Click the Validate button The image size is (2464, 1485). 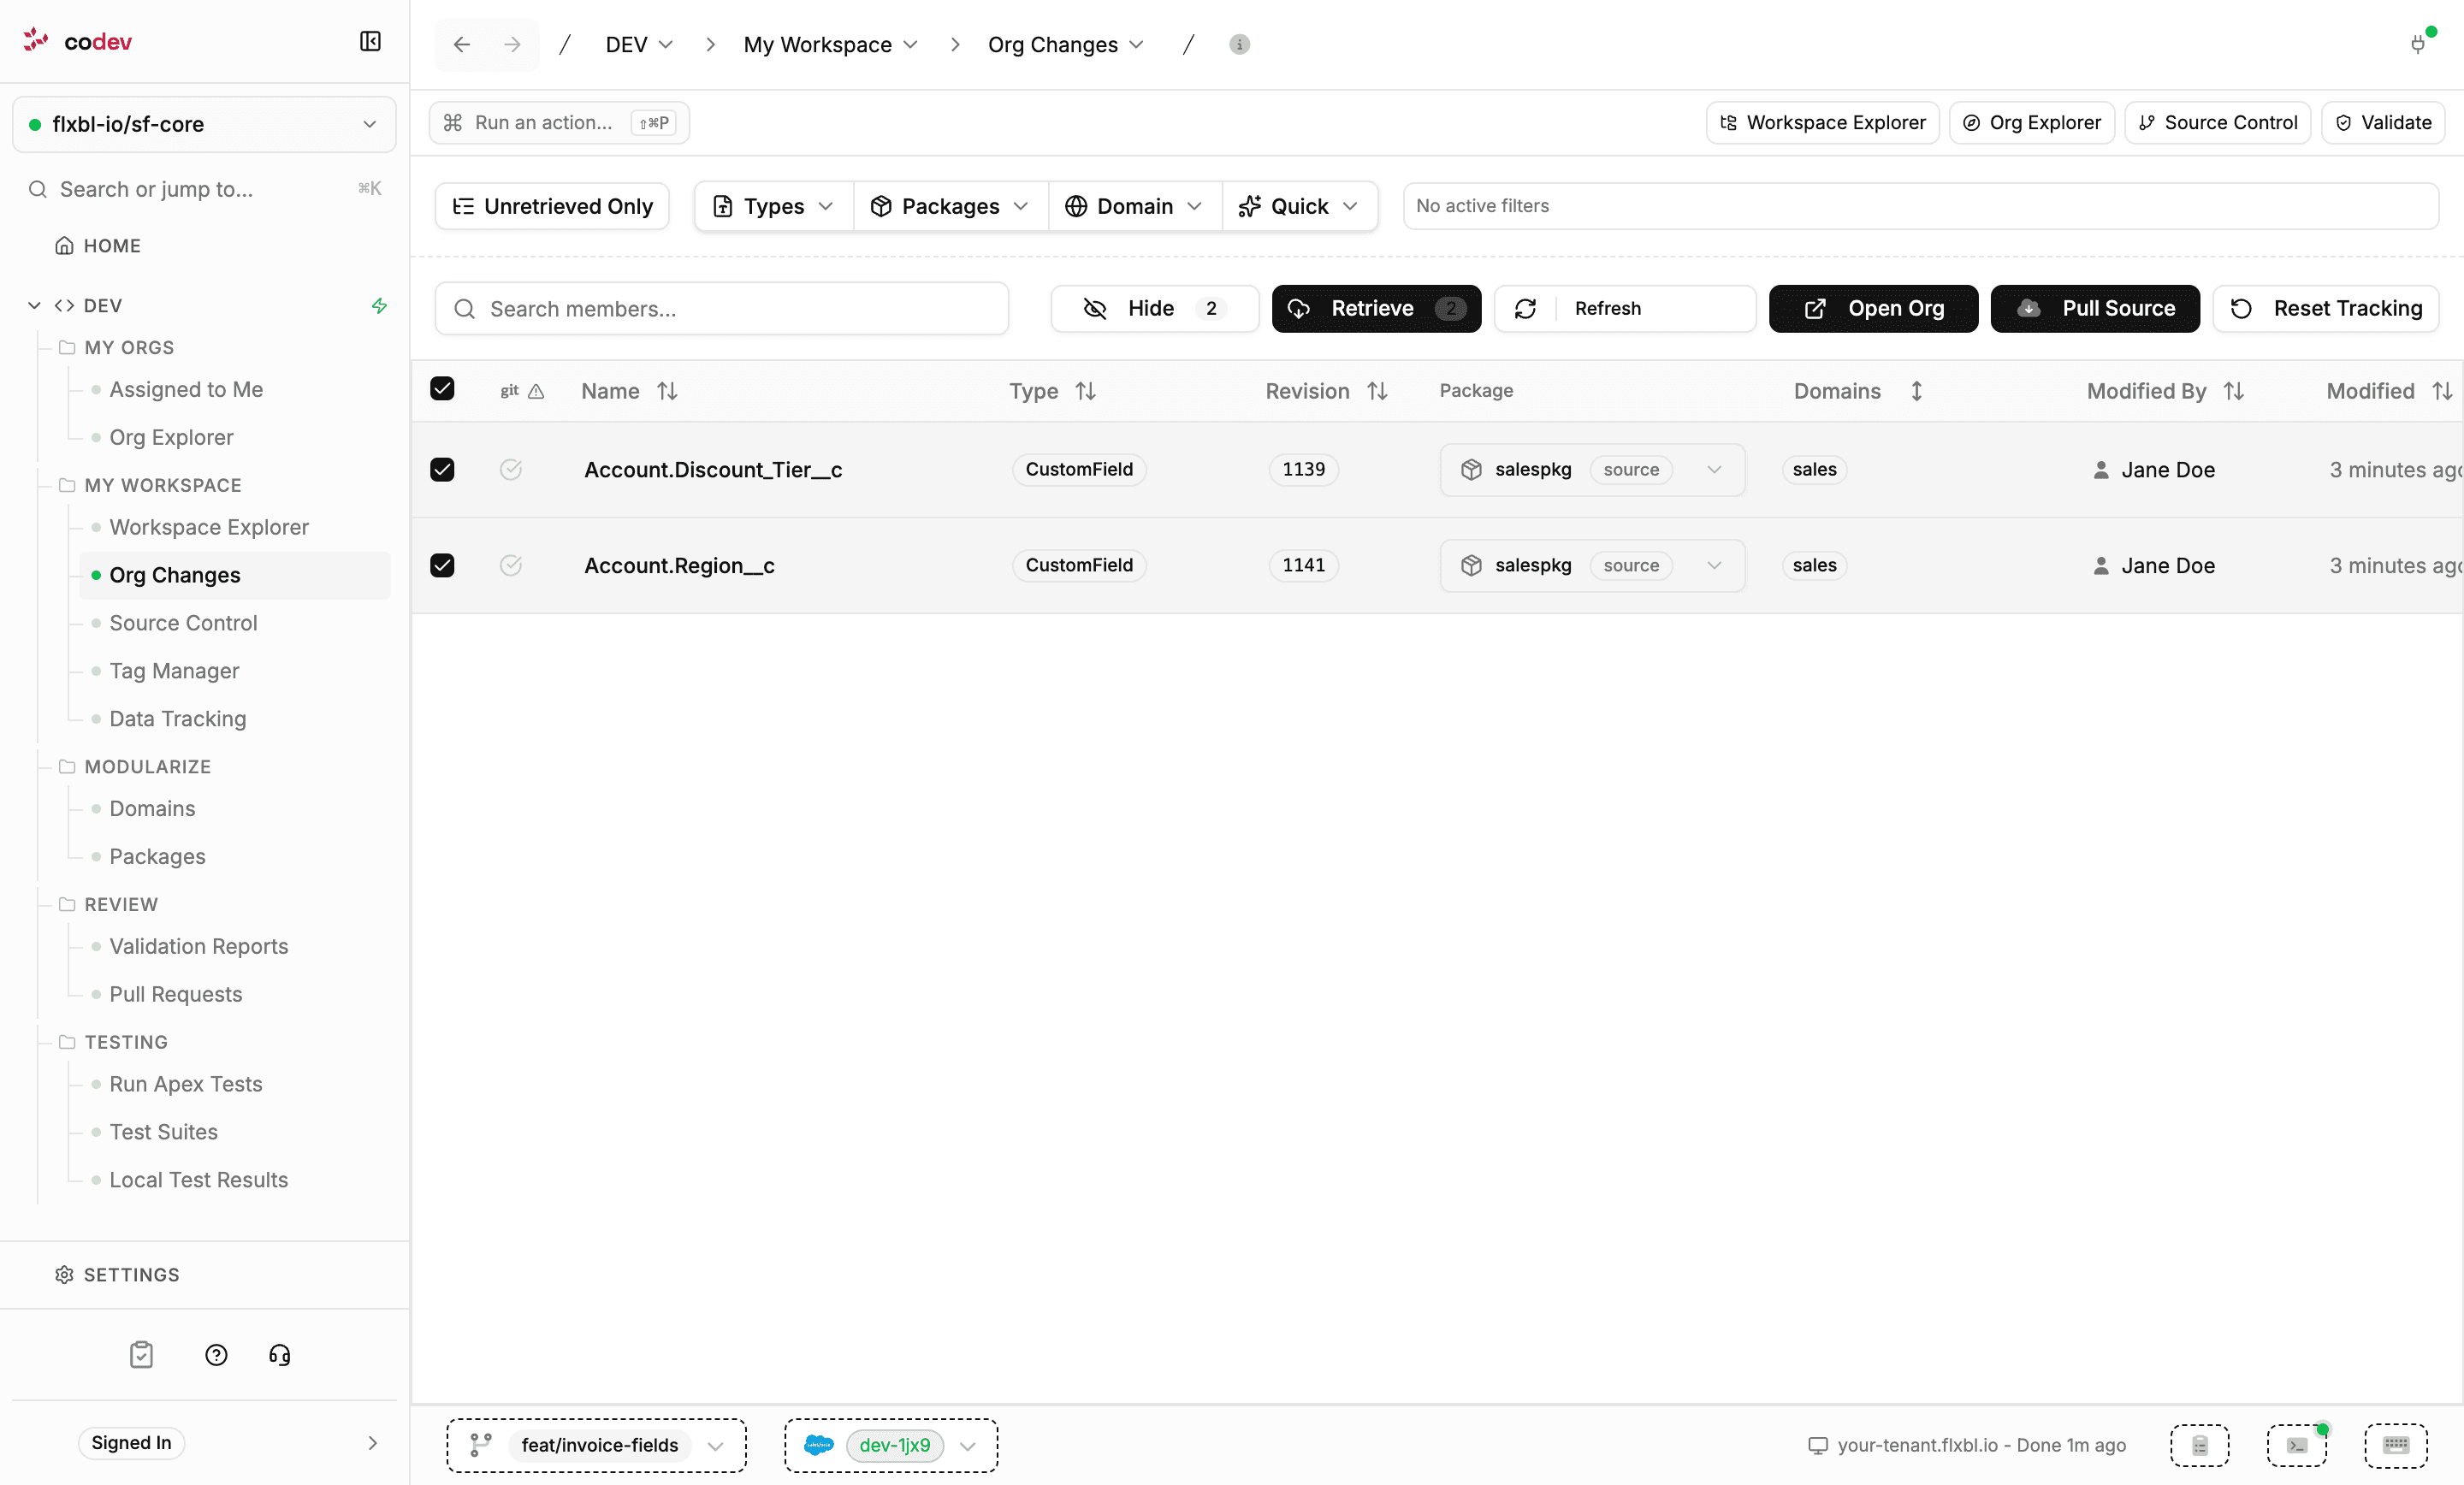pyautogui.click(x=2383, y=123)
